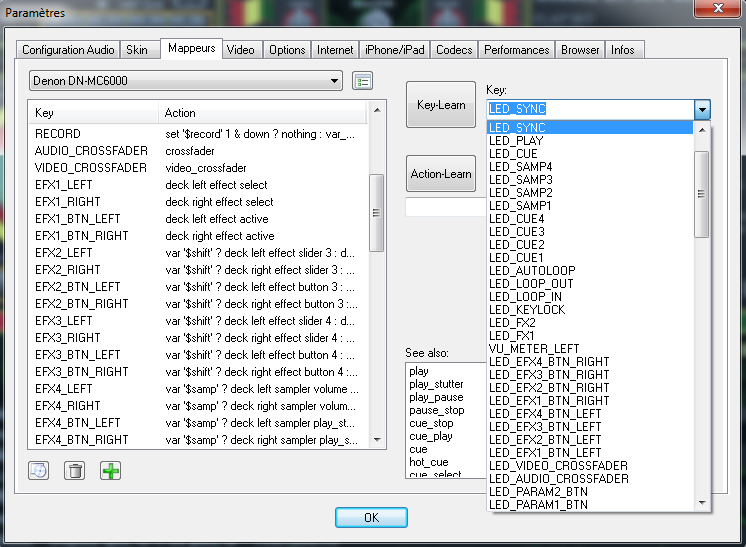746x547 pixels.
Task: Go to the iPhone/iPad tab
Action: (394, 50)
